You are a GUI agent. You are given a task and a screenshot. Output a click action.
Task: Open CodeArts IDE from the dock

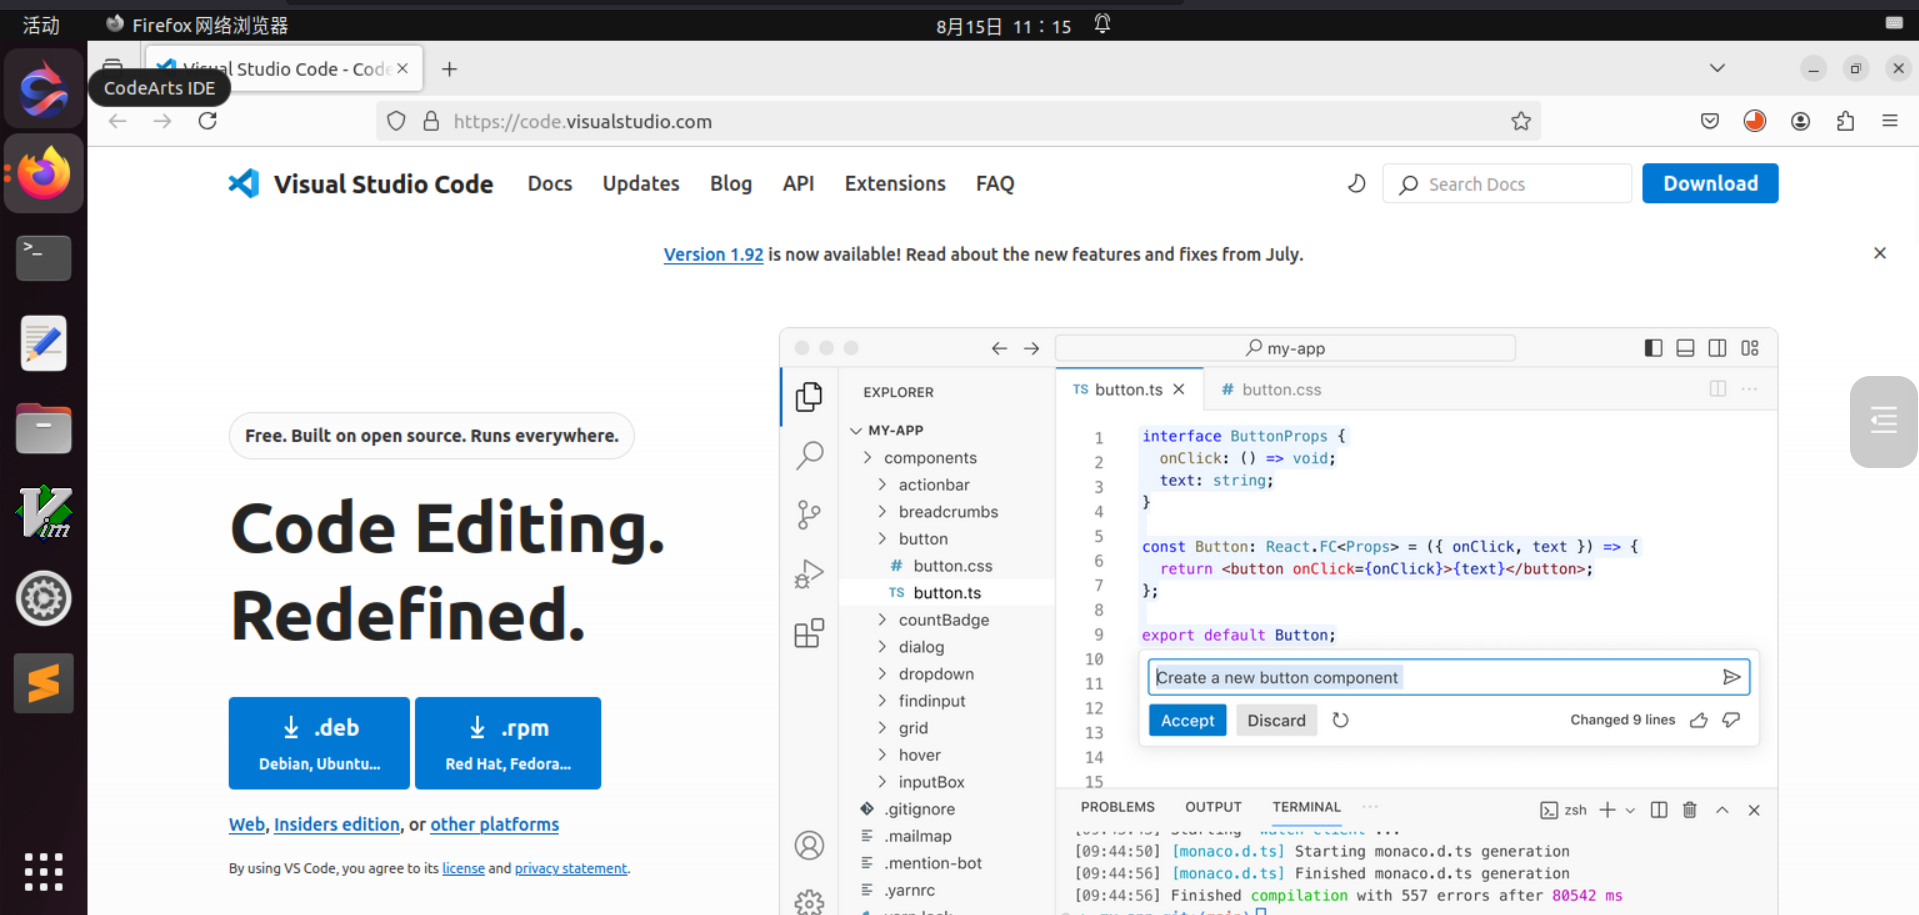click(43, 89)
